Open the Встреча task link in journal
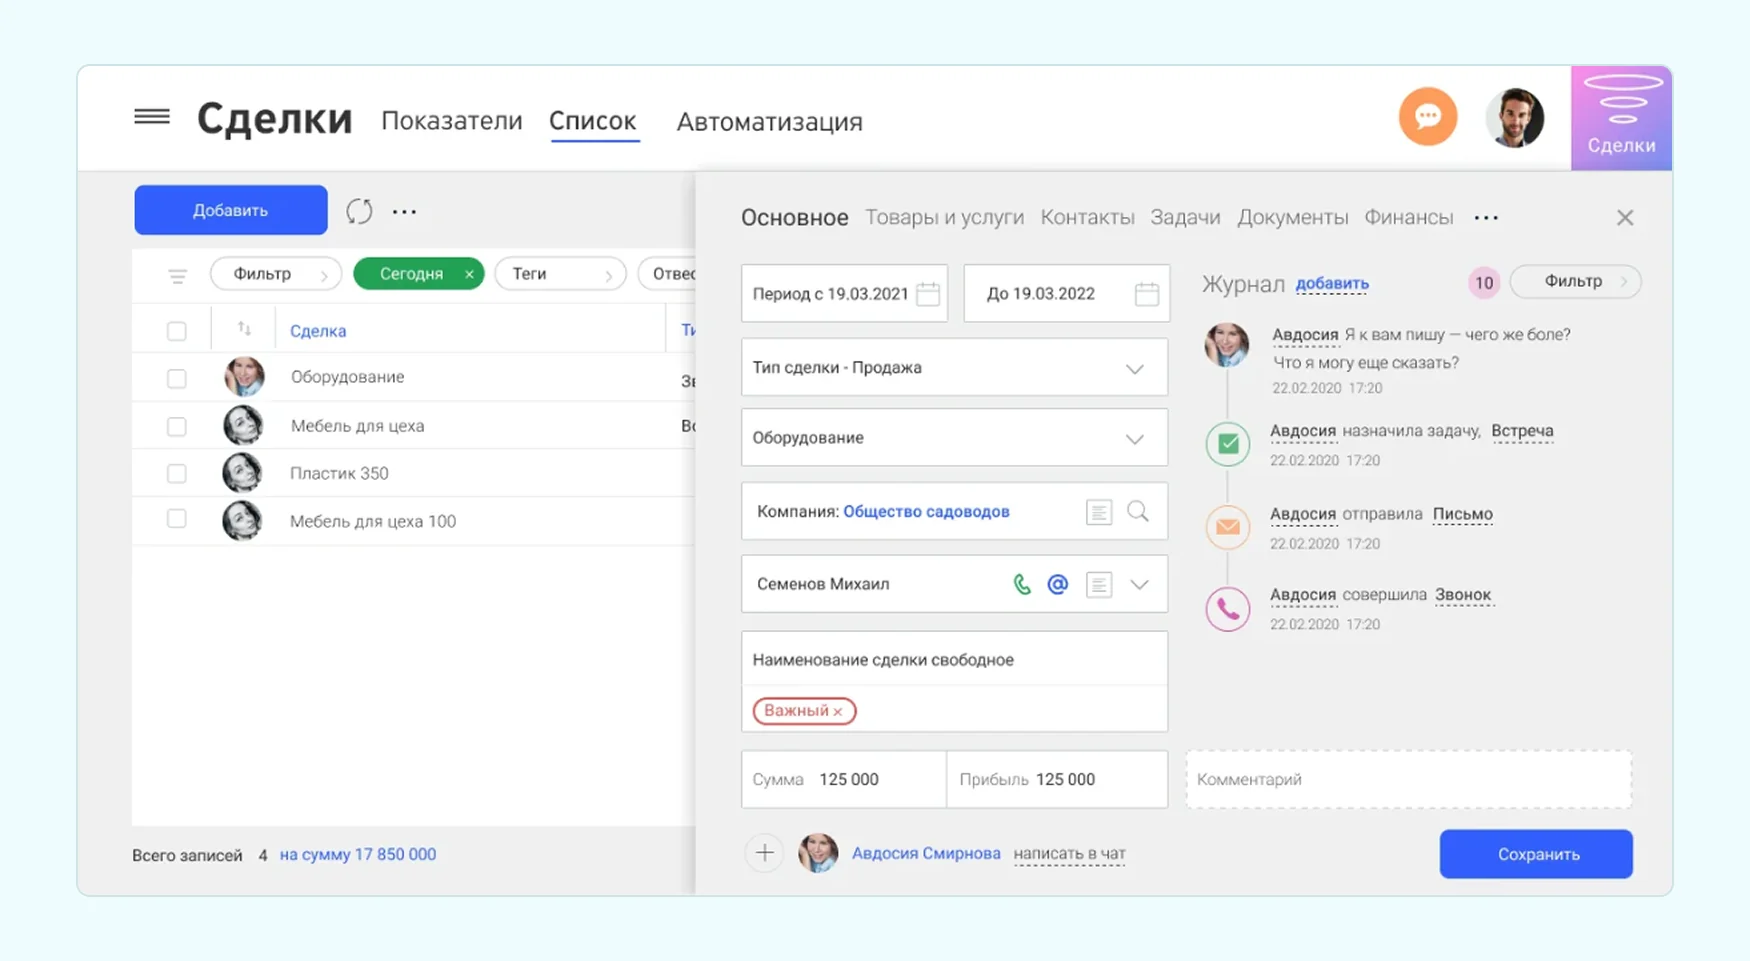Viewport: 1750px width, 961px height. [x=1522, y=431]
